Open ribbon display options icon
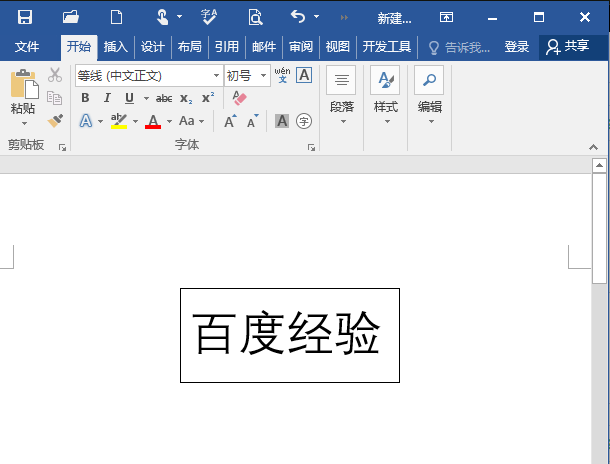 click(x=446, y=17)
